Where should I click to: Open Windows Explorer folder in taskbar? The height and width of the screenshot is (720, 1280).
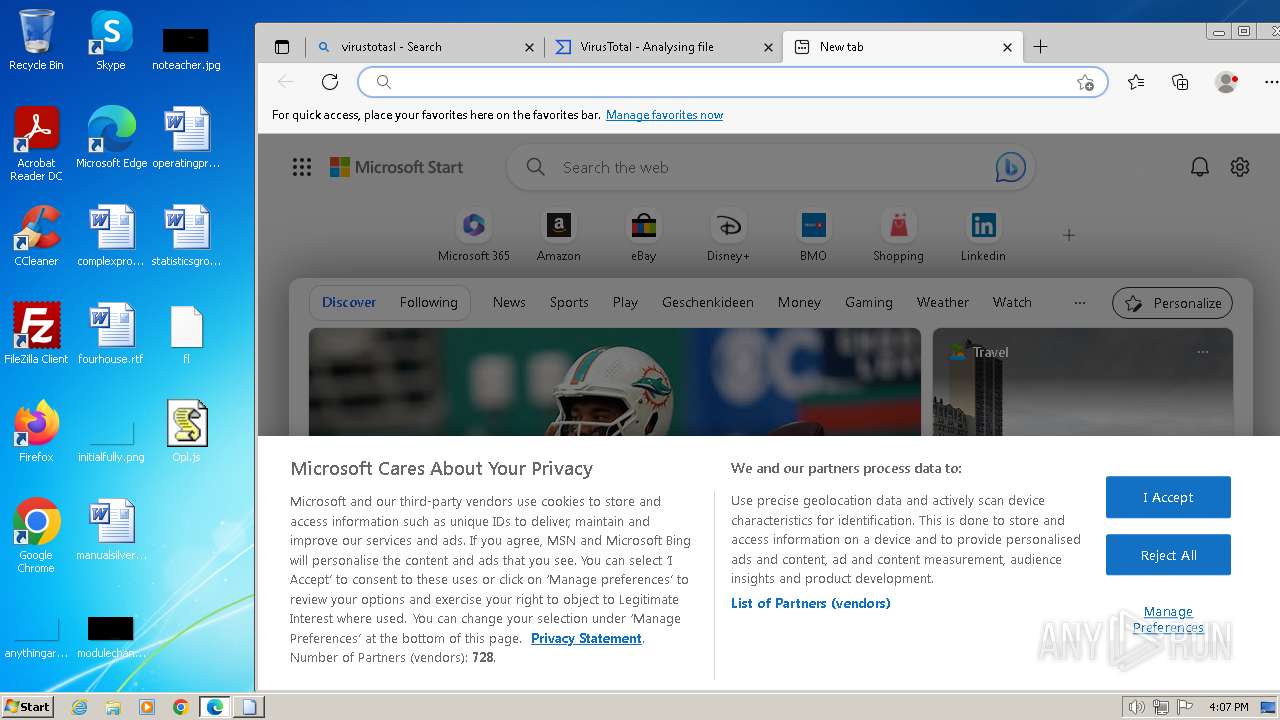[113, 707]
